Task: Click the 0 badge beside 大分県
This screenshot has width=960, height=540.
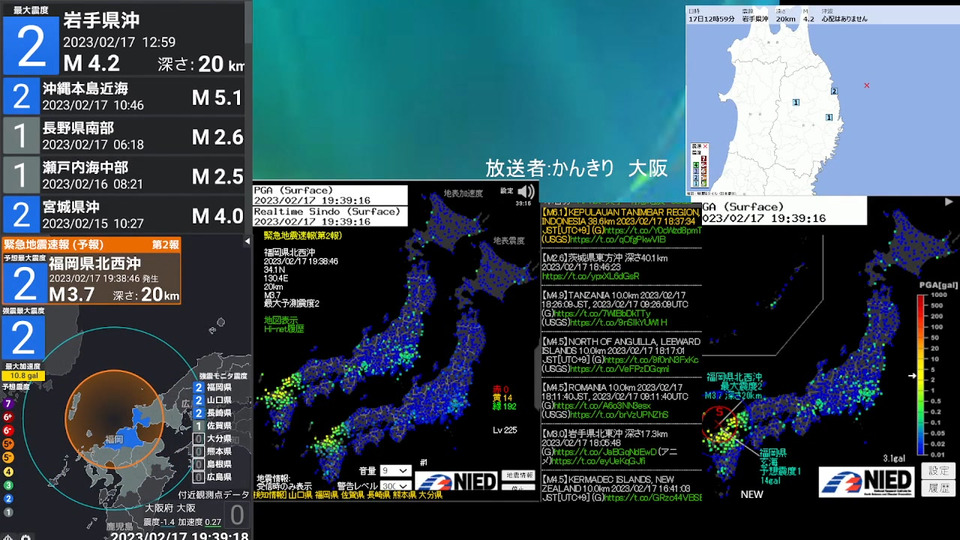Action: point(198,439)
